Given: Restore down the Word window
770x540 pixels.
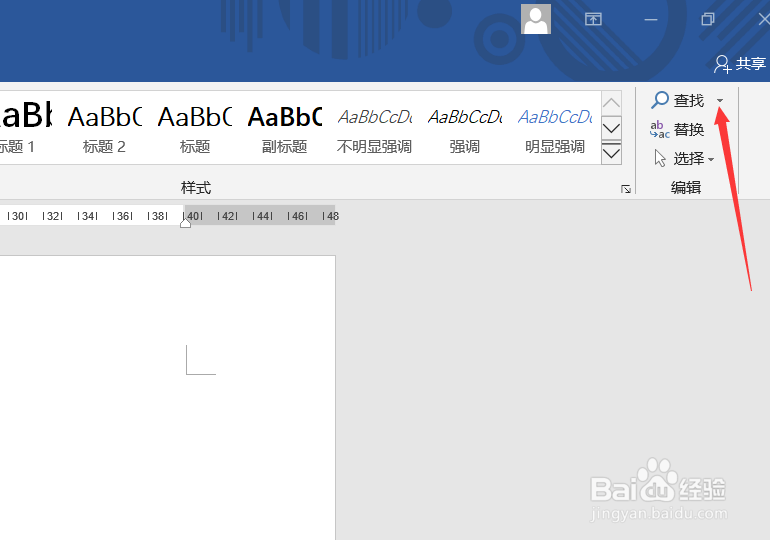Looking at the screenshot, I should [708, 20].
